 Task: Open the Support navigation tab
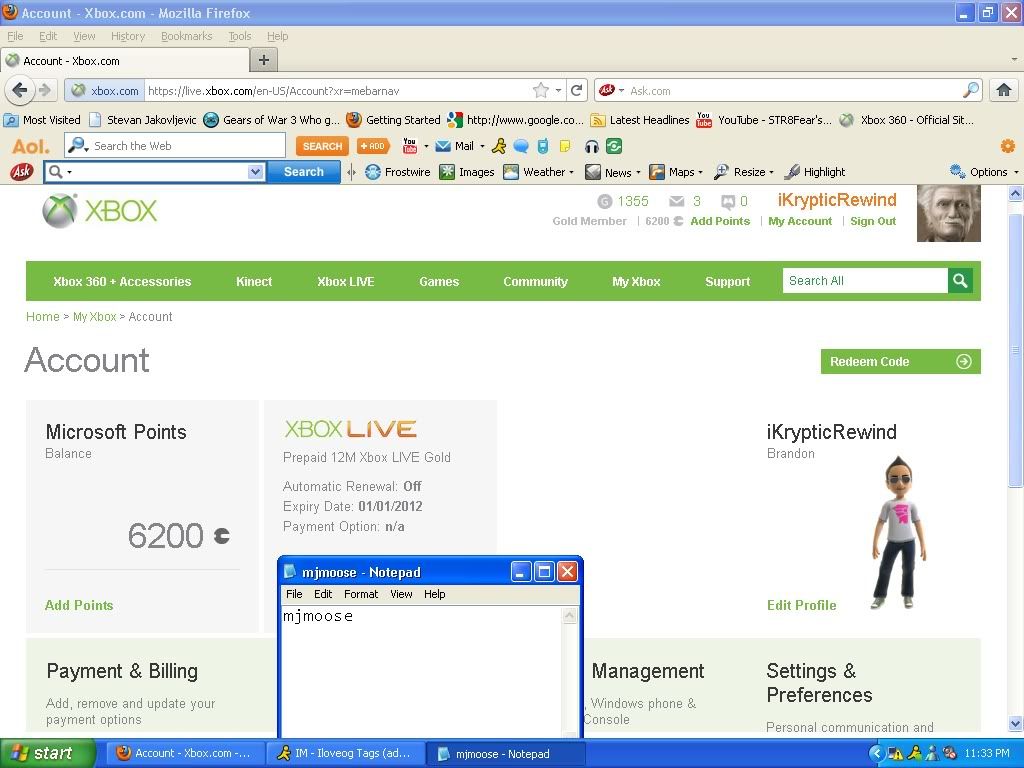(728, 281)
